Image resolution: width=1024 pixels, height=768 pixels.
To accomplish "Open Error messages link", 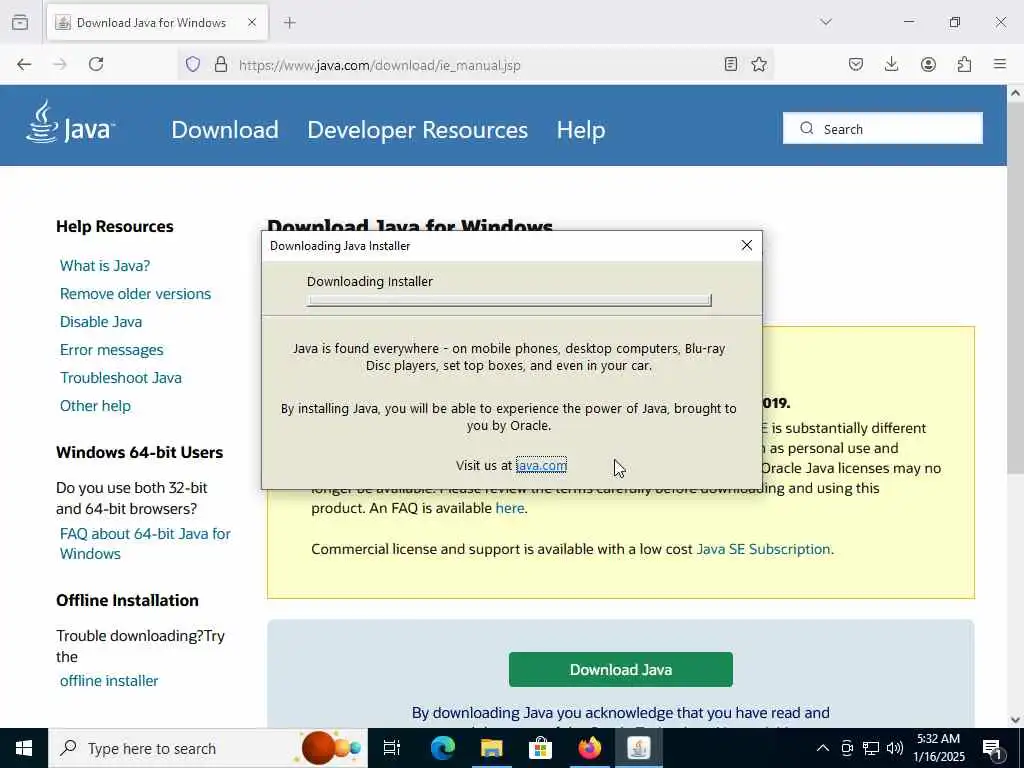I will click(x=112, y=350).
